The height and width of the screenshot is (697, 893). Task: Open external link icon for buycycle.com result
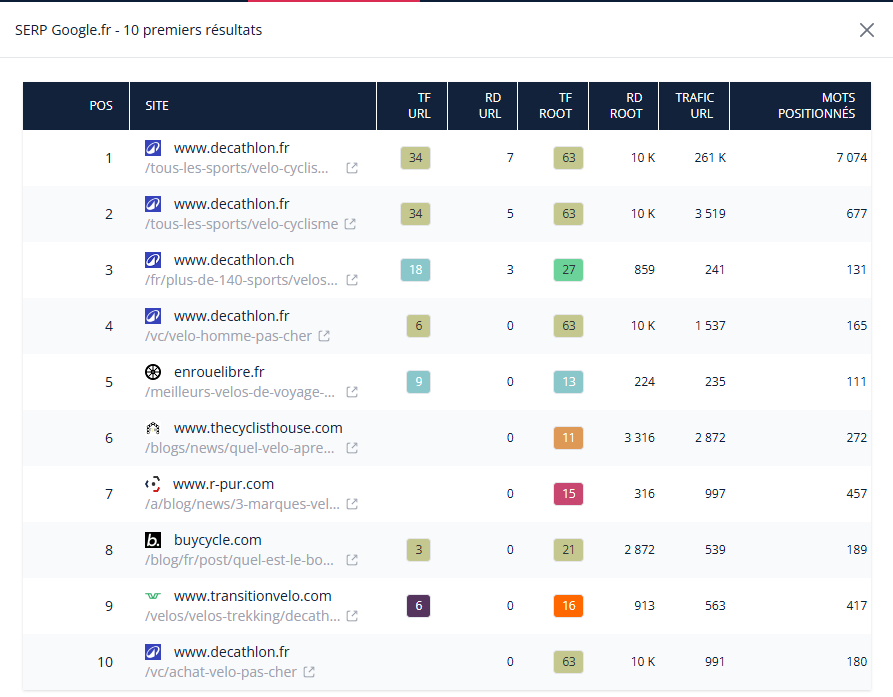point(352,560)
